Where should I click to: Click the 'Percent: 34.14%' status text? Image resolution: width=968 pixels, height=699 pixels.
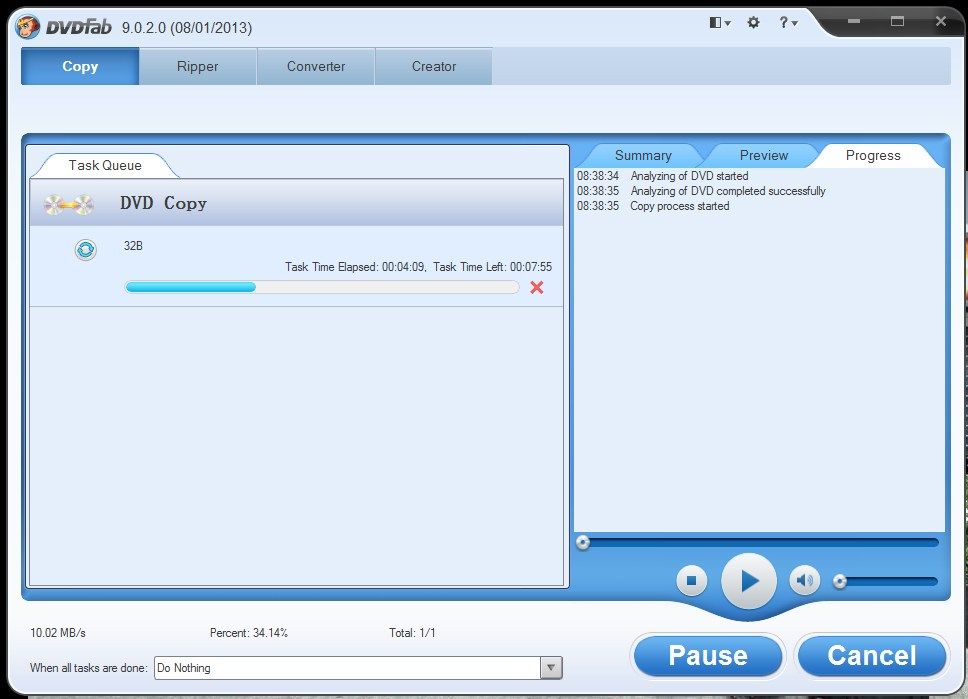click(x=249, y=633)
